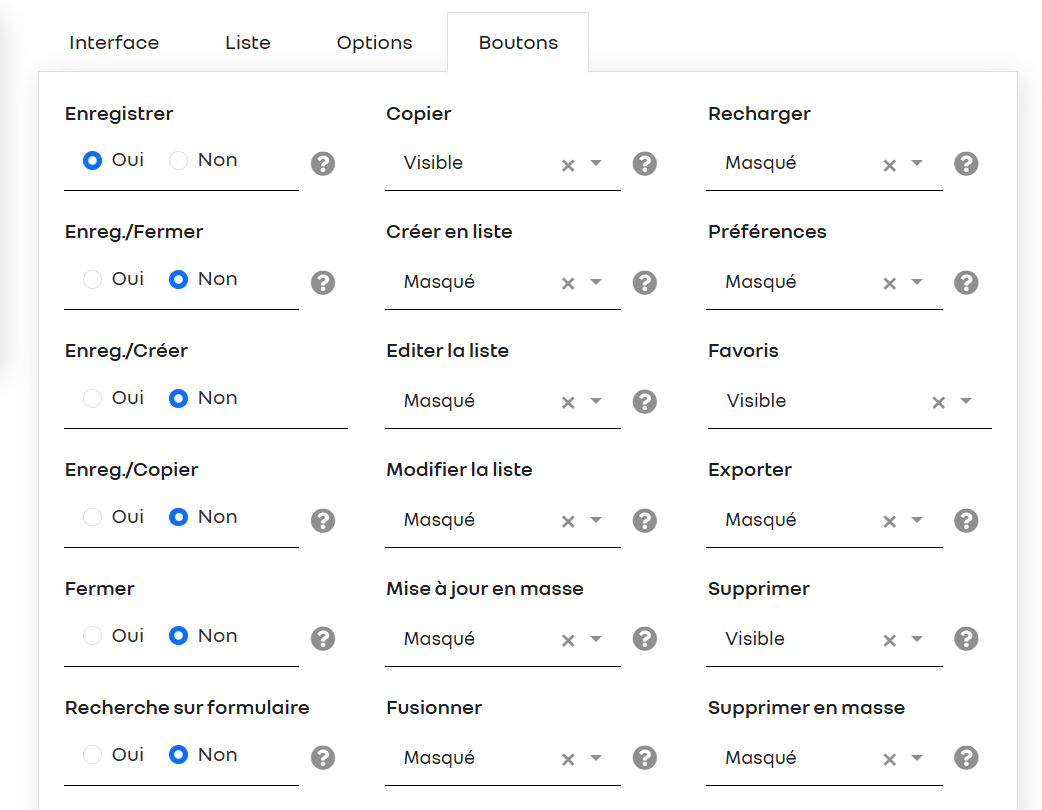This screenshot has width=1042, height=810.
Task: Select Oui for Enreg./Fermer
Action: (92, 279)
